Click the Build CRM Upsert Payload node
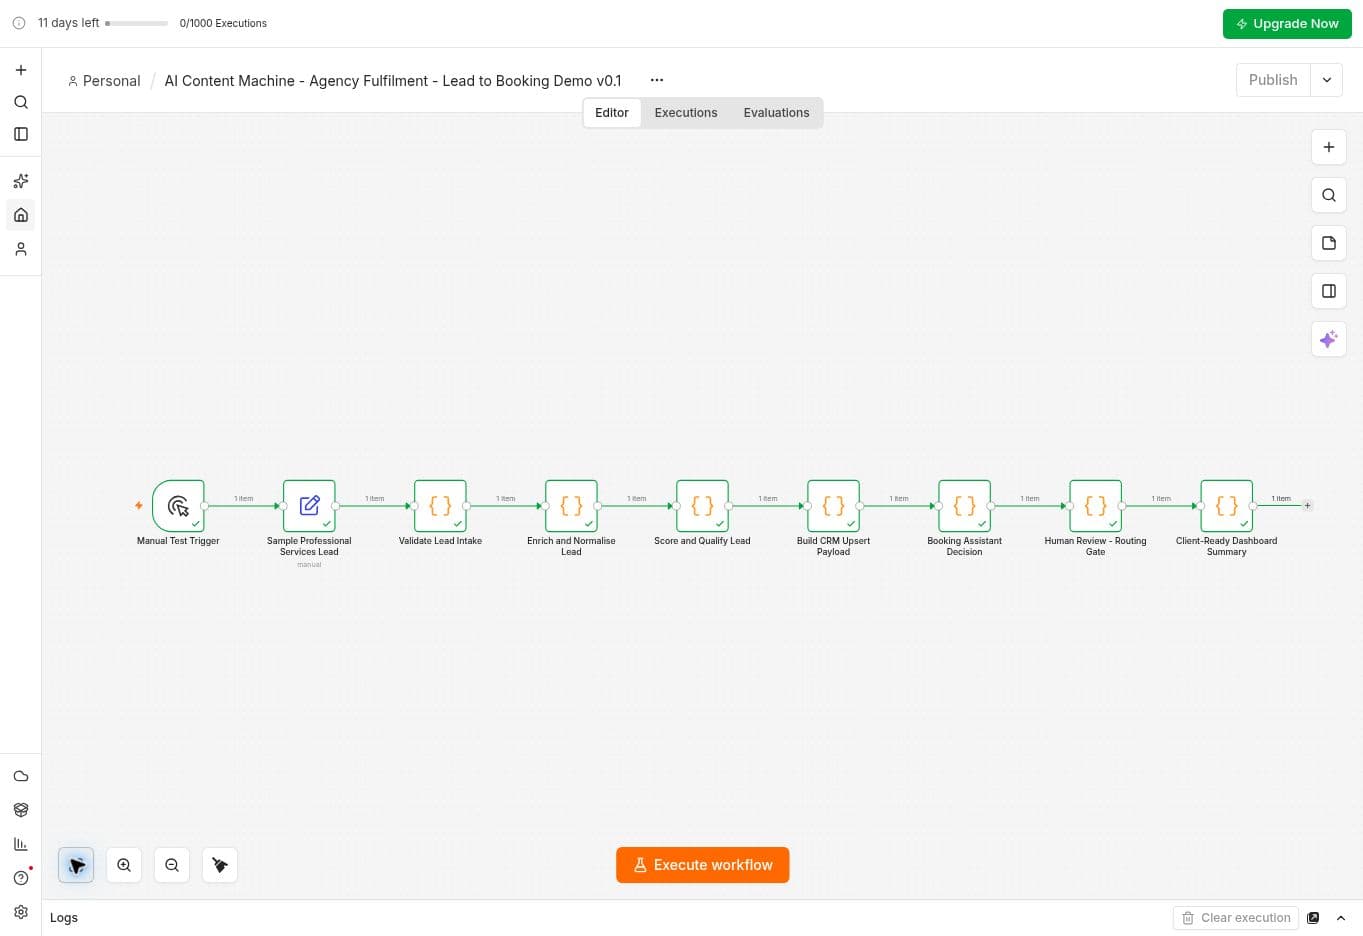 [833, 506]
